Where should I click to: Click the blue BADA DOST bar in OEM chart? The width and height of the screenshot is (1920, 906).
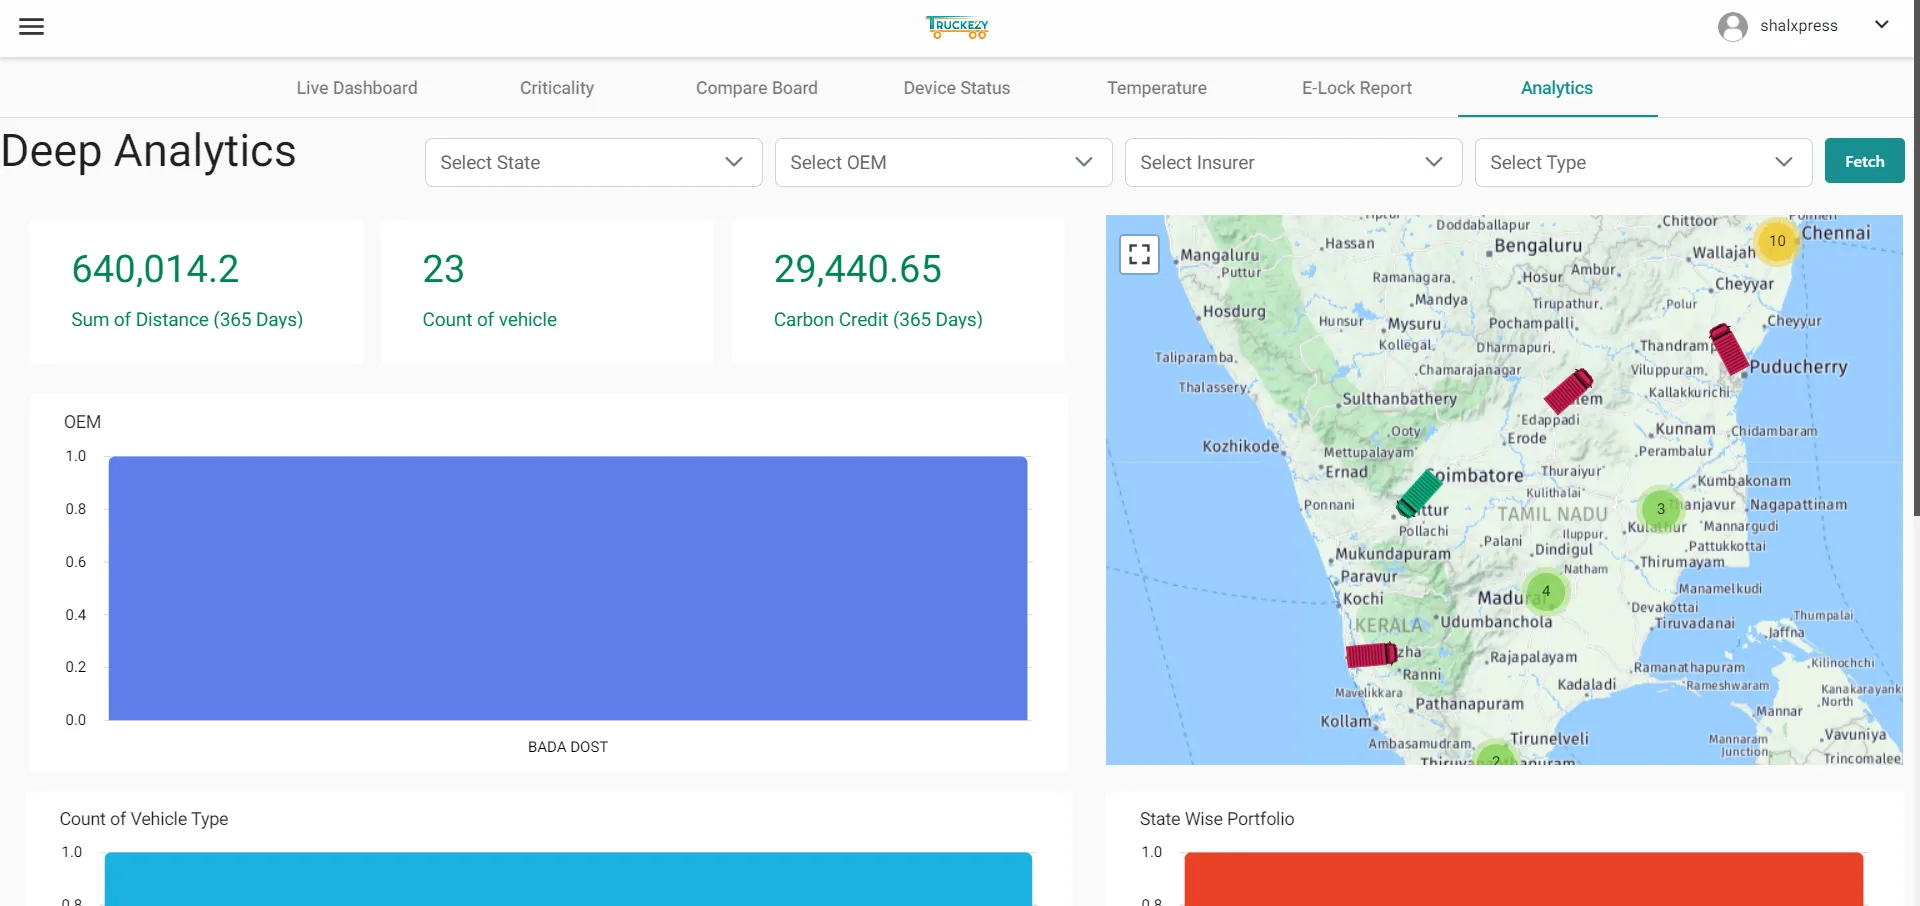coord(568,588)
